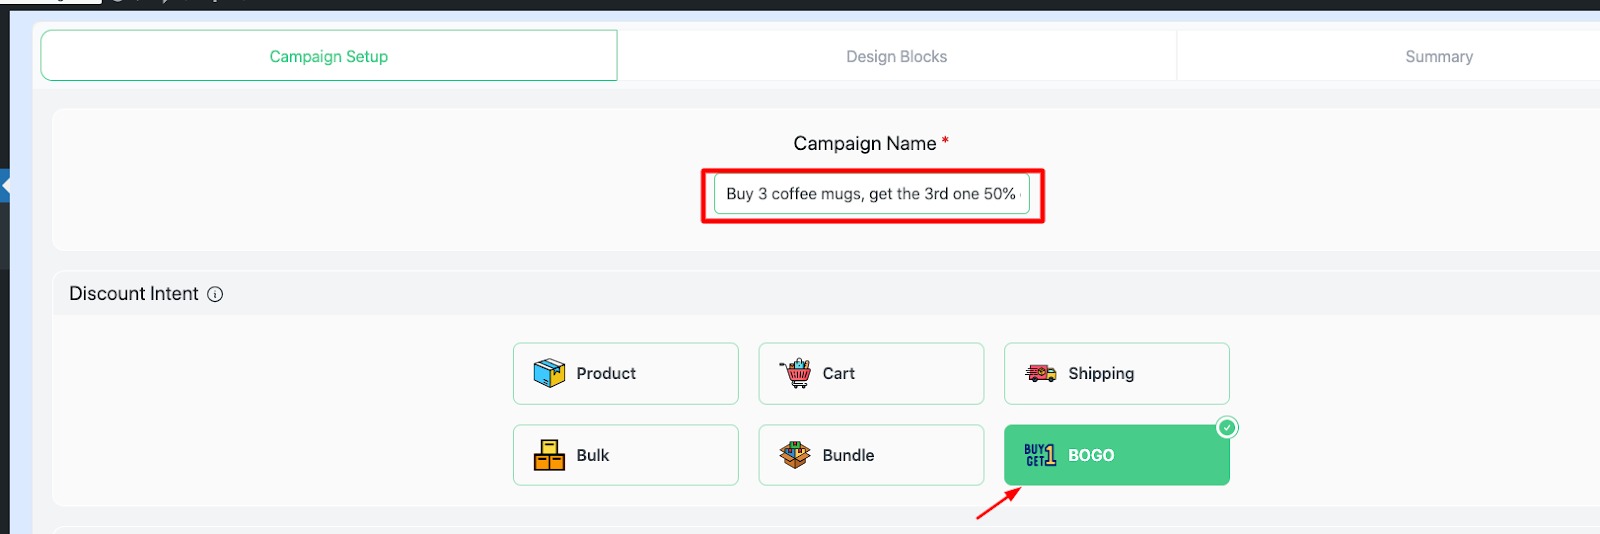This screenshot has height=534, width=1600.
Task: Choose the Bundle discount intent card
Action: 871,455
